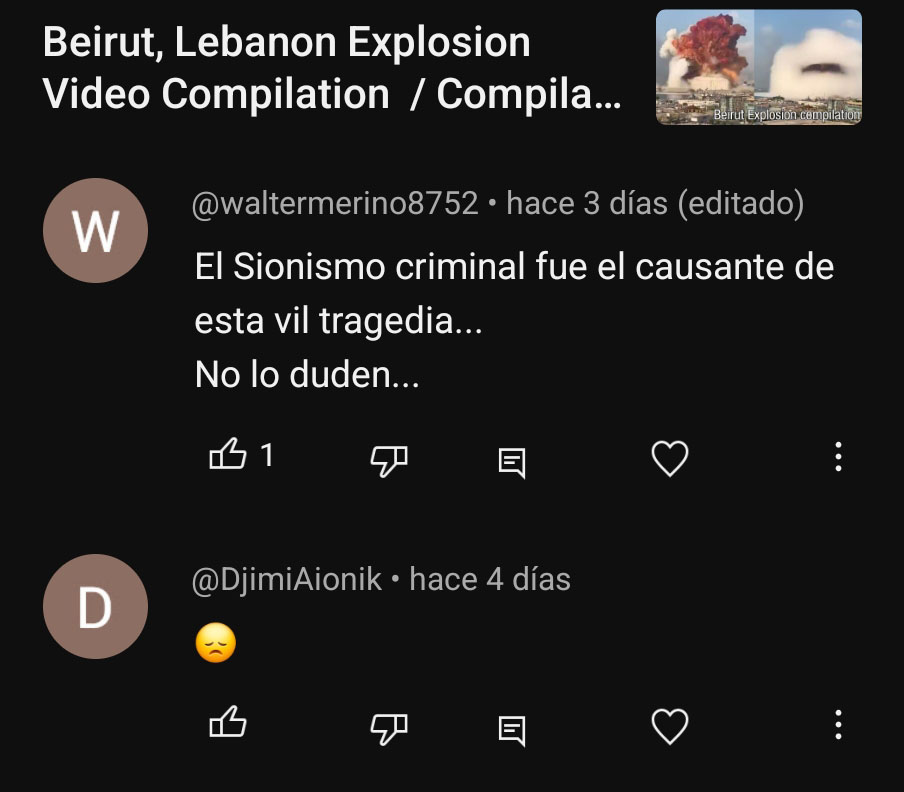Visit the @DjimiAionik channel handle
The image size is (904, 792).
287,579
